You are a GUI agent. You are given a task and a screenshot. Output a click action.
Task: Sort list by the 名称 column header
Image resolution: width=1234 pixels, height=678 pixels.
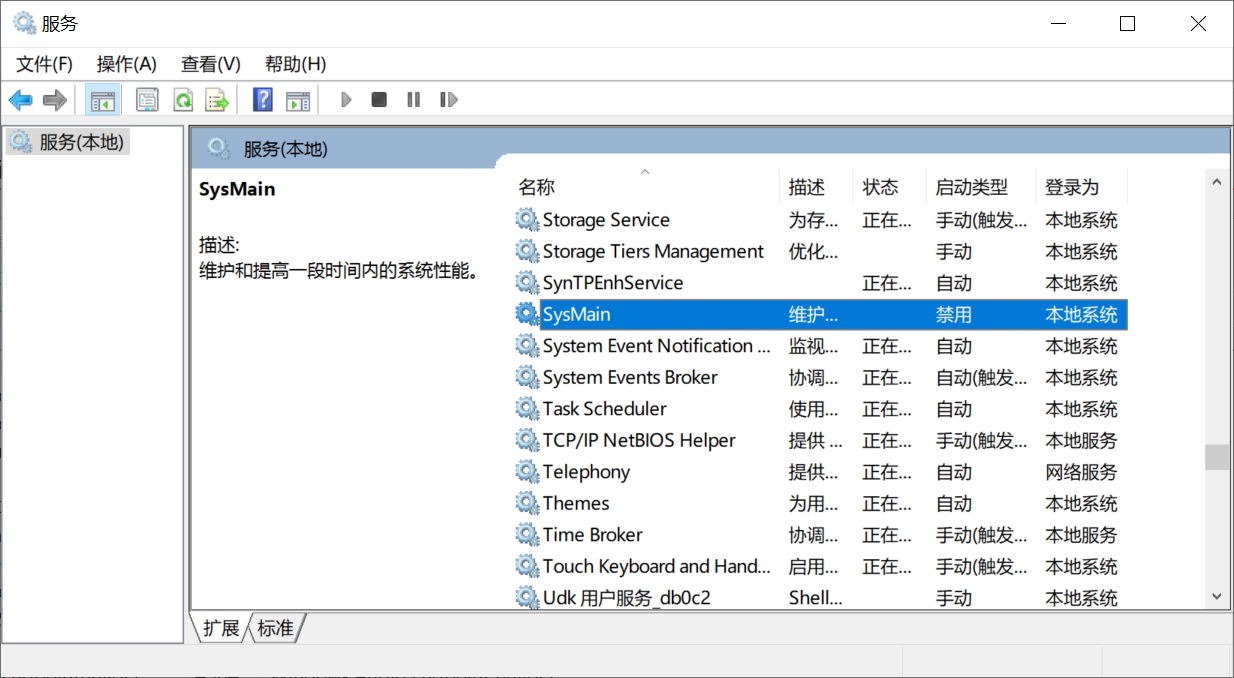536,187
